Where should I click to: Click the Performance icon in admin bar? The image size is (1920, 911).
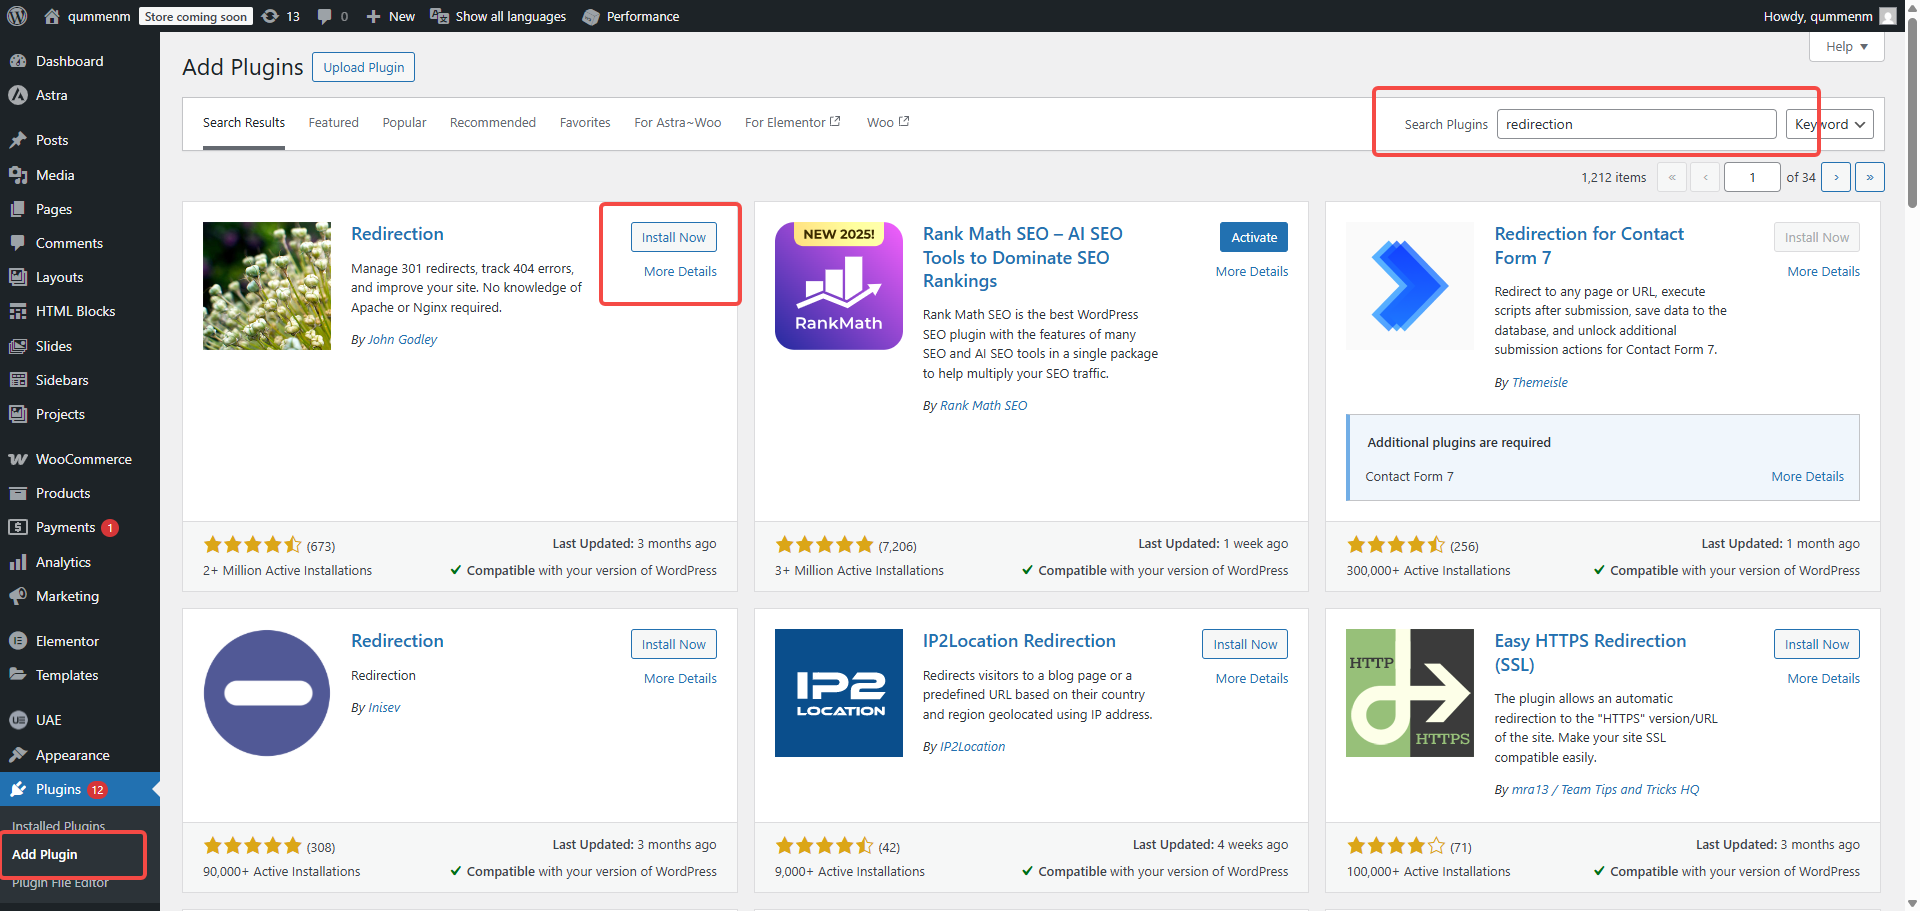click(591, 17)
